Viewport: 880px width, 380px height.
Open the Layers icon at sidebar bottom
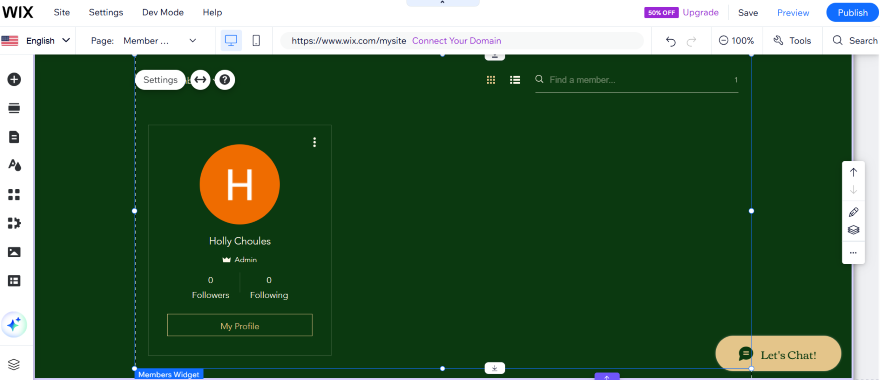[14, 364]
